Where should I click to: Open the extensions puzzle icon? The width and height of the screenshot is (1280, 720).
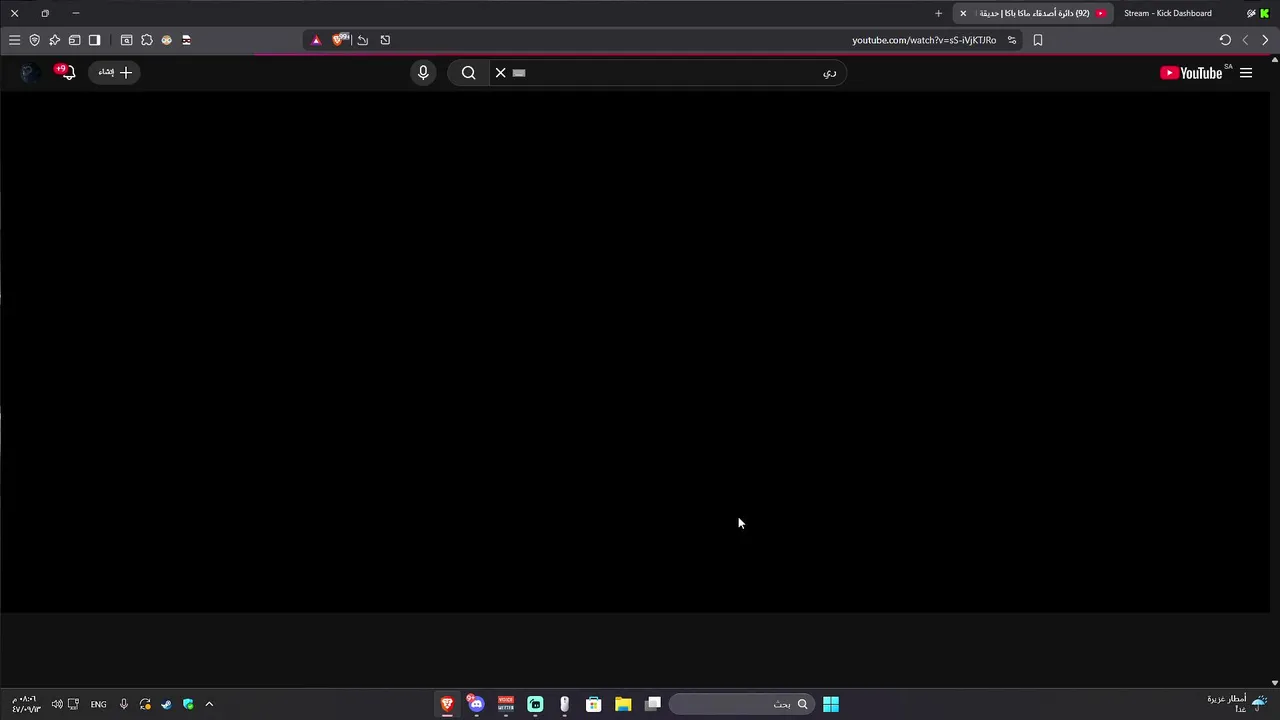click(147, 40)
